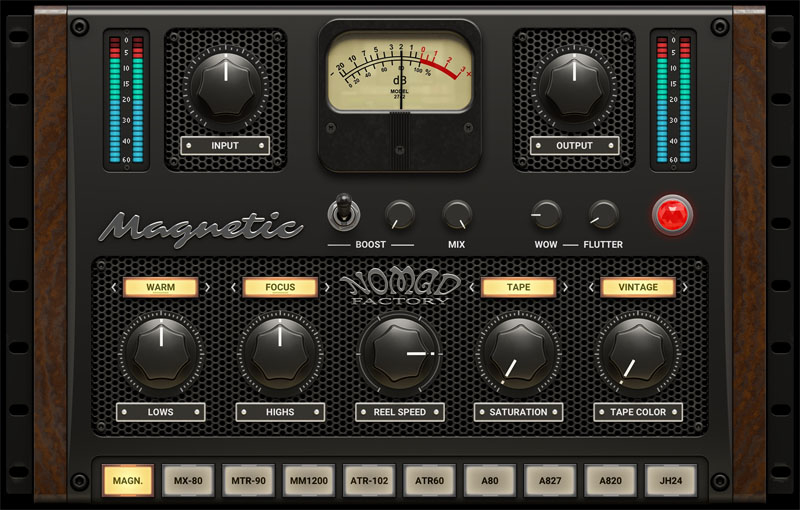This screenshot has height=510, width=800.
Task: Switch WARM mode with right arrow
Action: pos(207,288)
